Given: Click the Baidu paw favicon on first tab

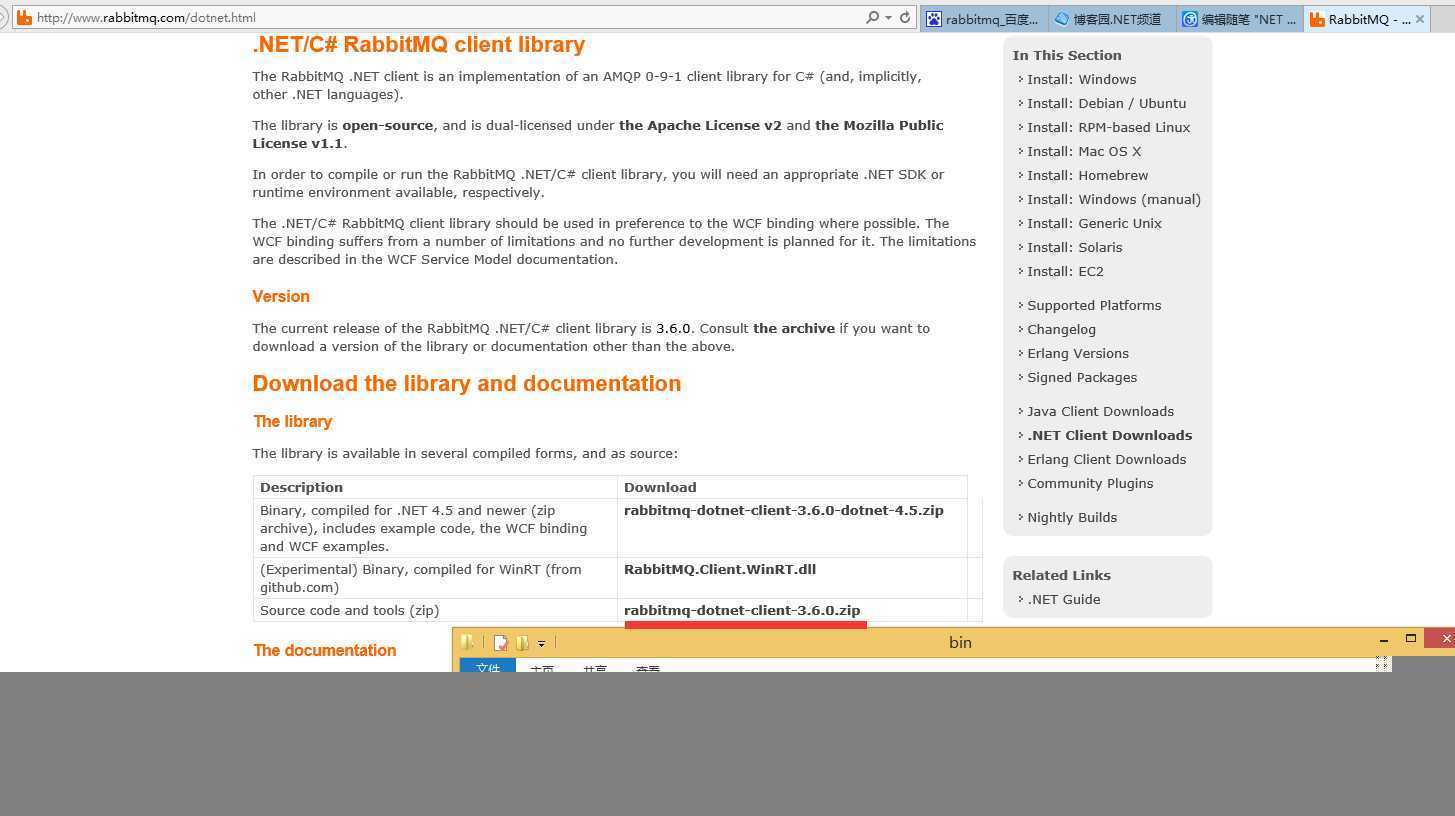Looking at the screenshot, I should [x=934, y=19].
